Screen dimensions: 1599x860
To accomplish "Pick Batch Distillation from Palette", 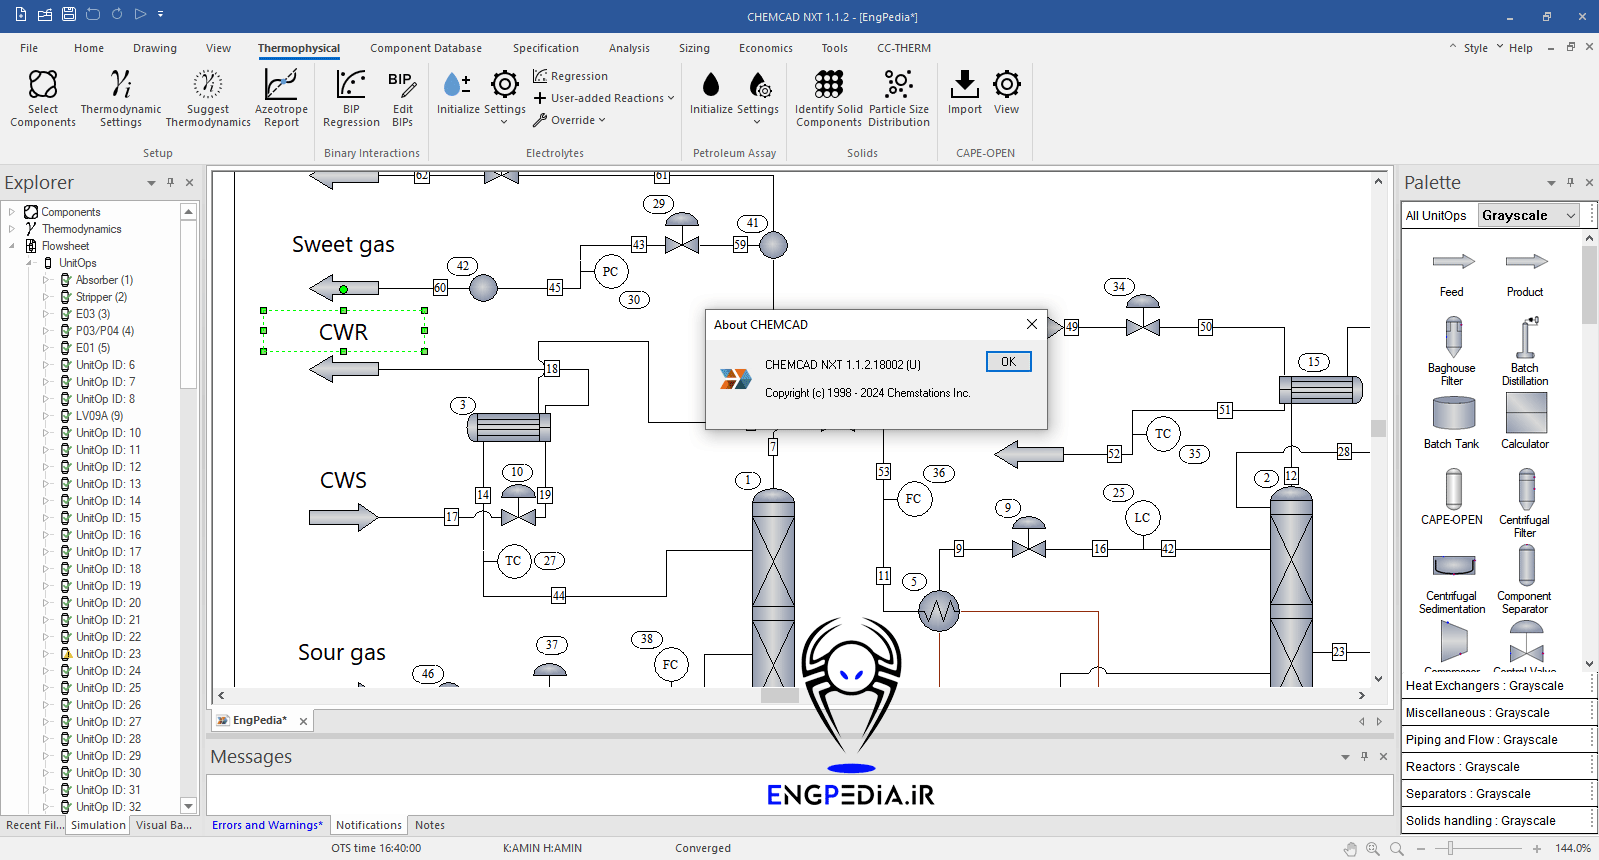I will (x=1525, y=350).
